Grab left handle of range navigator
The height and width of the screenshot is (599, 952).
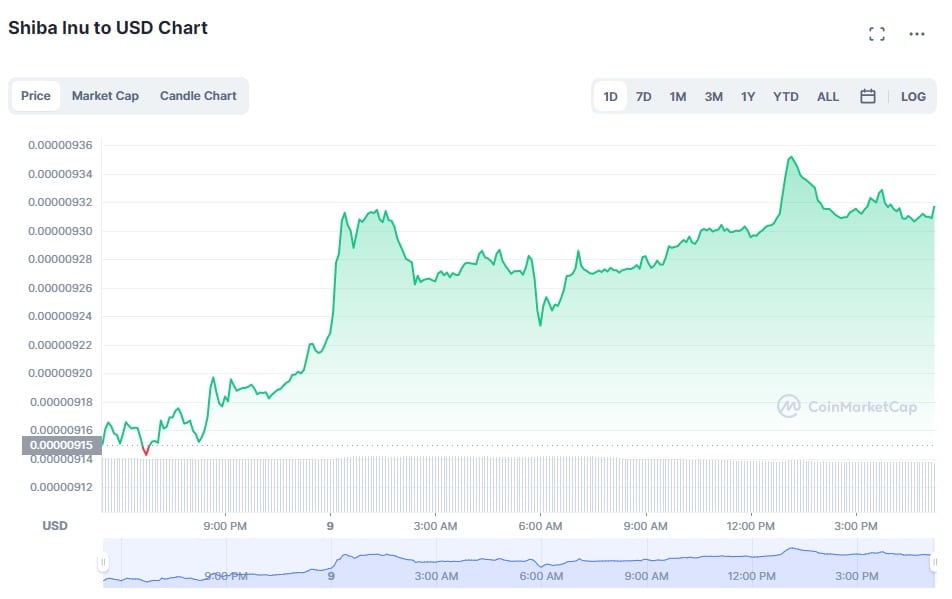tap(103, 563)
